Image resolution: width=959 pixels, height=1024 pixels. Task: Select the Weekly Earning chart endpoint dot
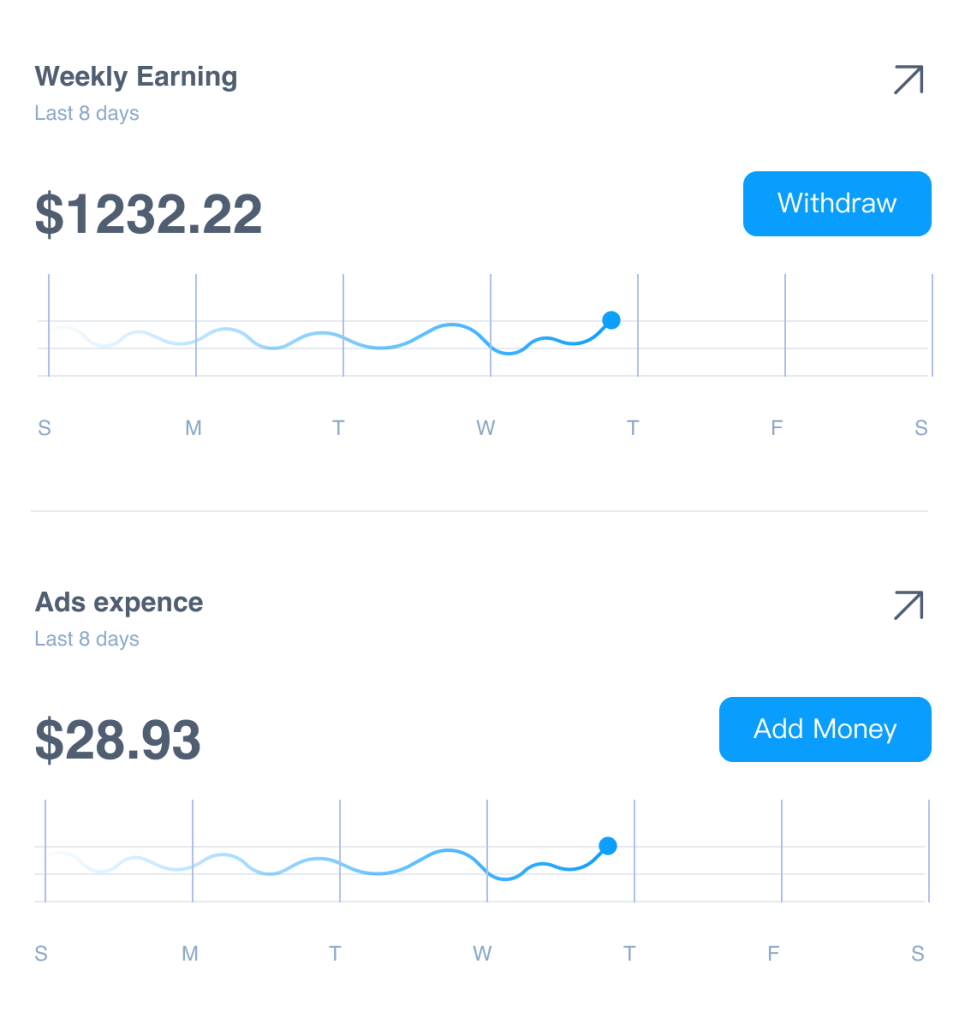pyautogui.click(x=611, y=320)
